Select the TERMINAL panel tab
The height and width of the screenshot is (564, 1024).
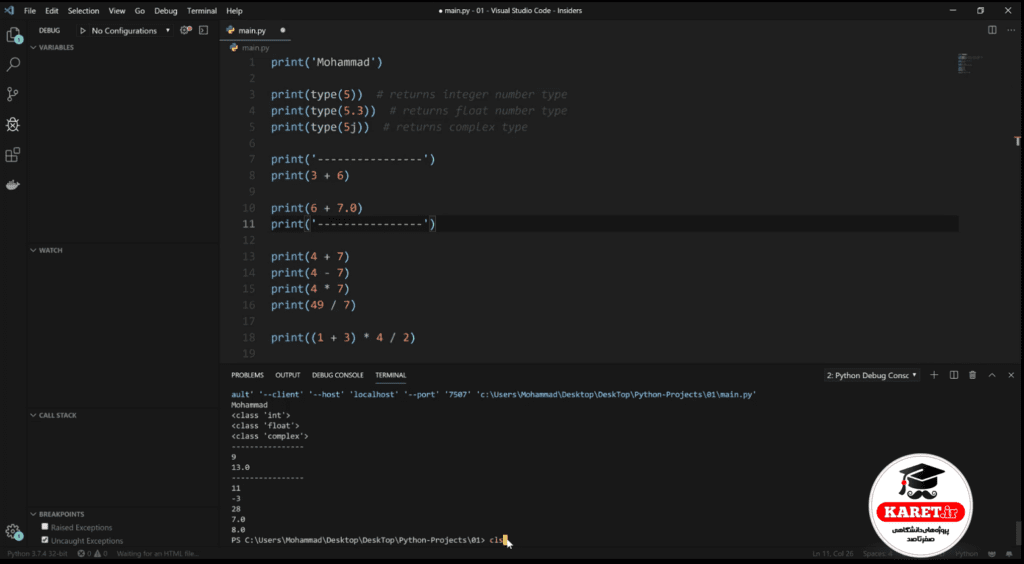pos(391,375)
